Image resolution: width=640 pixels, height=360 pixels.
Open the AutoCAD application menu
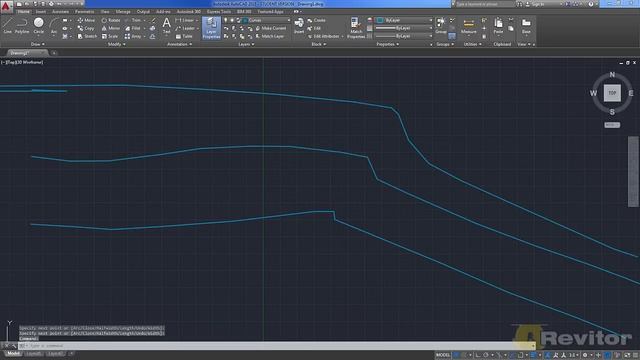coord(6,7)
